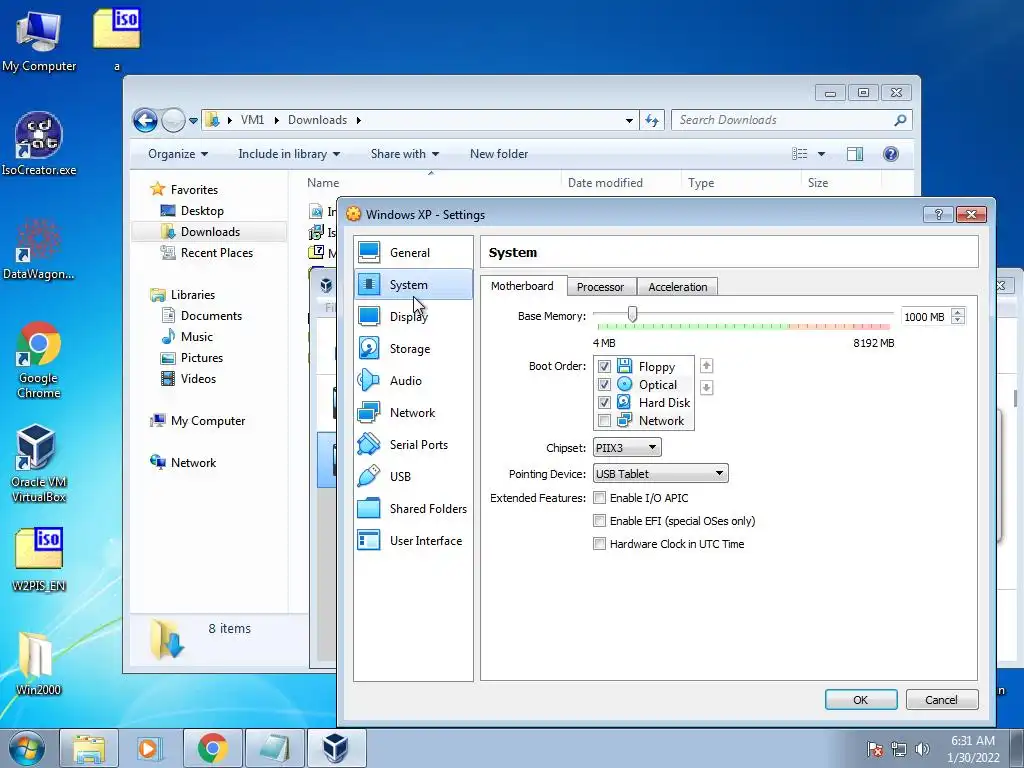Toggle the Explorer preview pane button
The width and height of the screenshot is (1024, 768).
(x=854, y=154)
